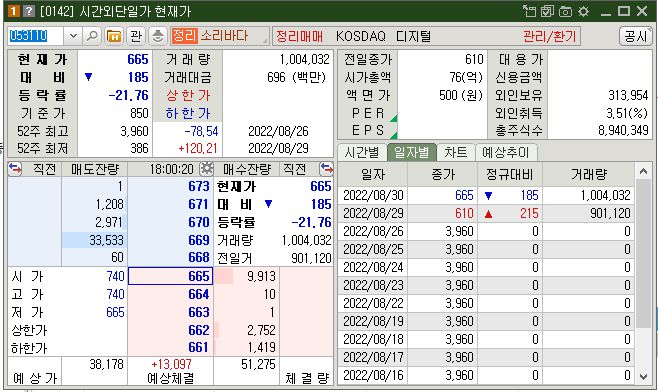Click the ask price 668
658x392 pixels.
point(199,257)
